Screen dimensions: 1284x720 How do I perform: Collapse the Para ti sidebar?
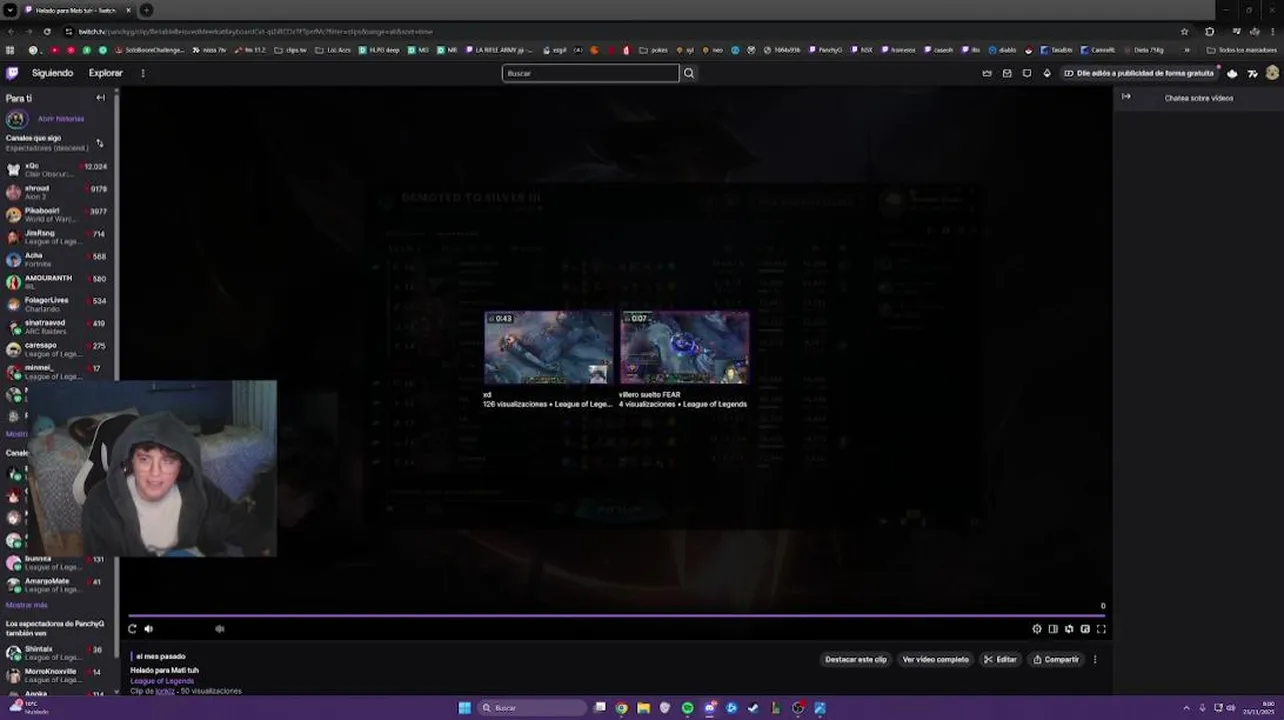click(x=100, y=98)
